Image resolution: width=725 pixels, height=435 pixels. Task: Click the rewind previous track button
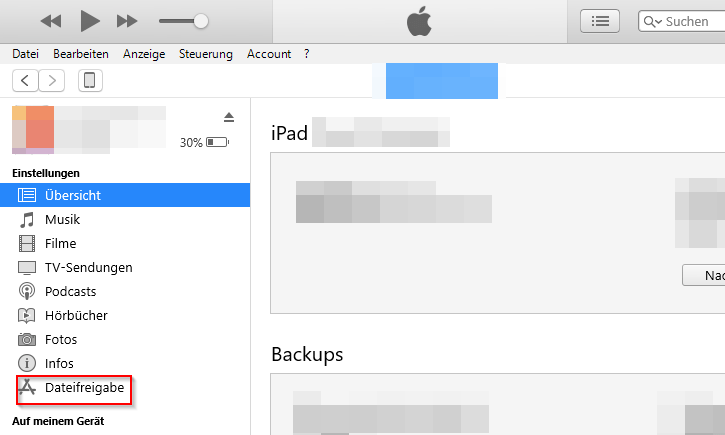[x=50, y=20]
